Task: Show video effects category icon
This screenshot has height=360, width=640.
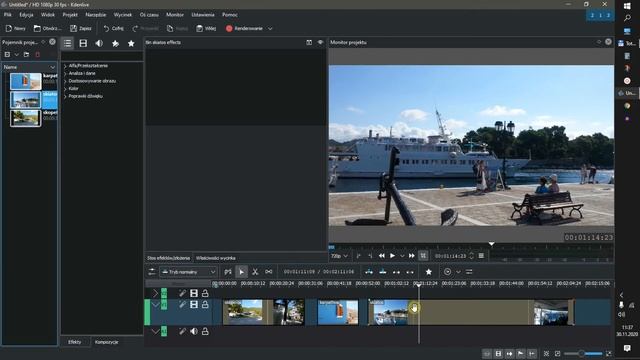Action: [83, 43]
